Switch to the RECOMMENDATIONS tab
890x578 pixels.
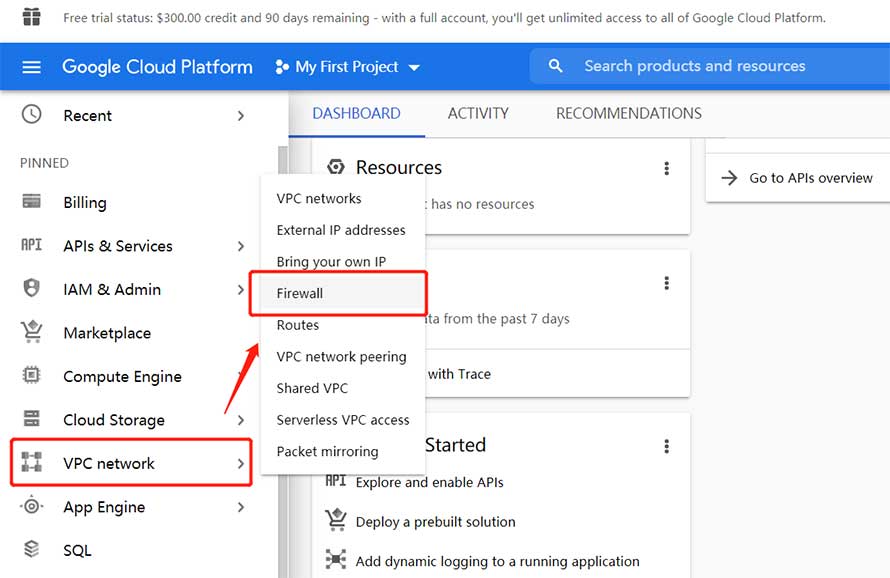629,114
